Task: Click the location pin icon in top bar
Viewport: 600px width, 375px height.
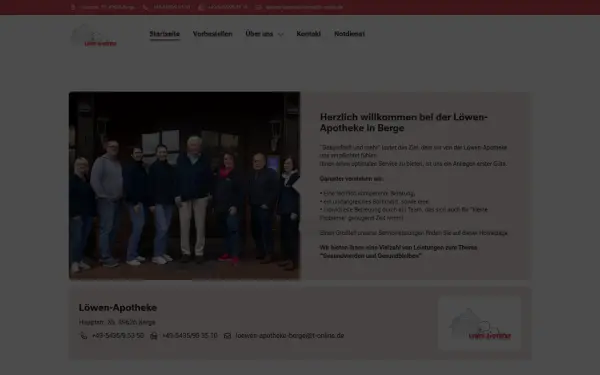Action: 73,7
